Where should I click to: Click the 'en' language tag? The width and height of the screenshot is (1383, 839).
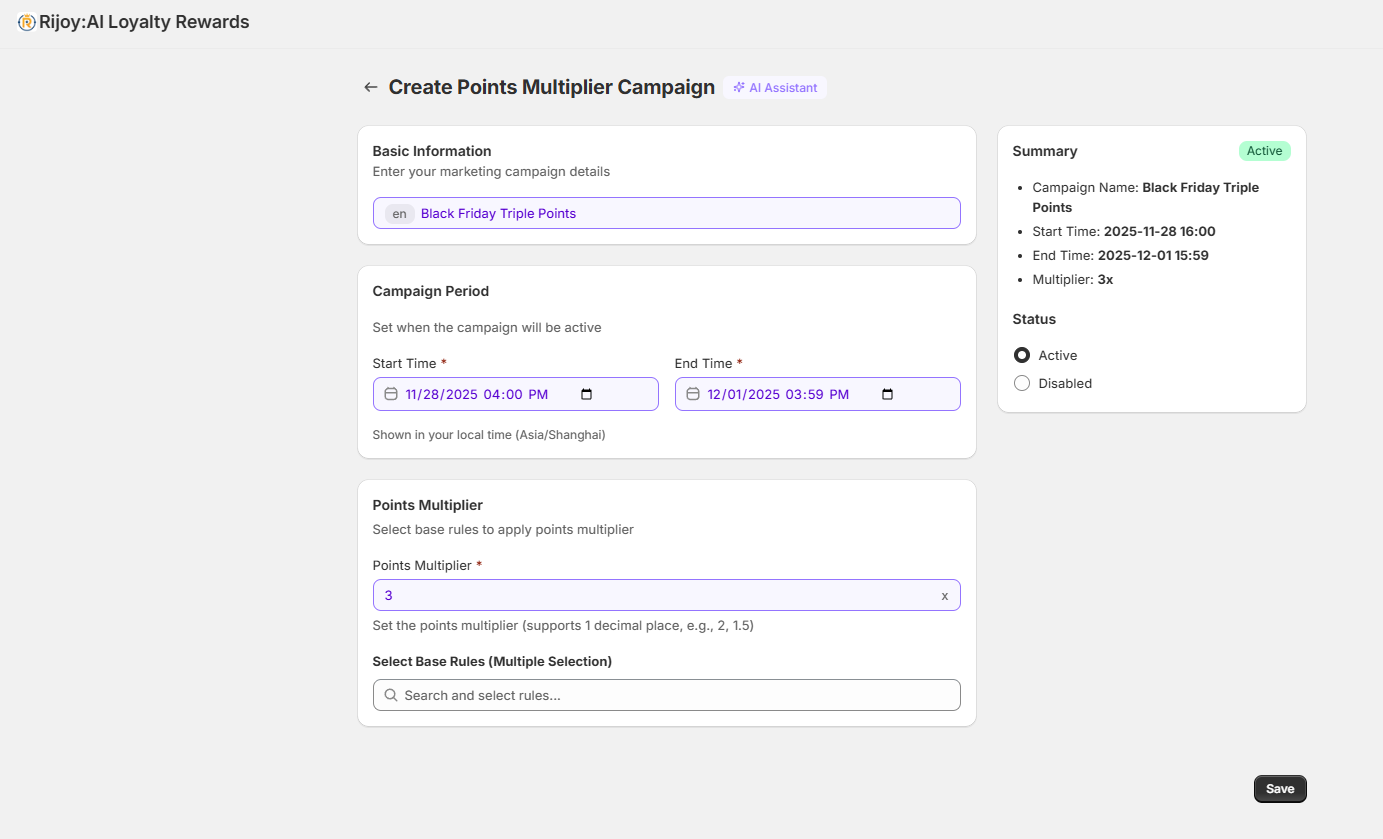(399, 213)
